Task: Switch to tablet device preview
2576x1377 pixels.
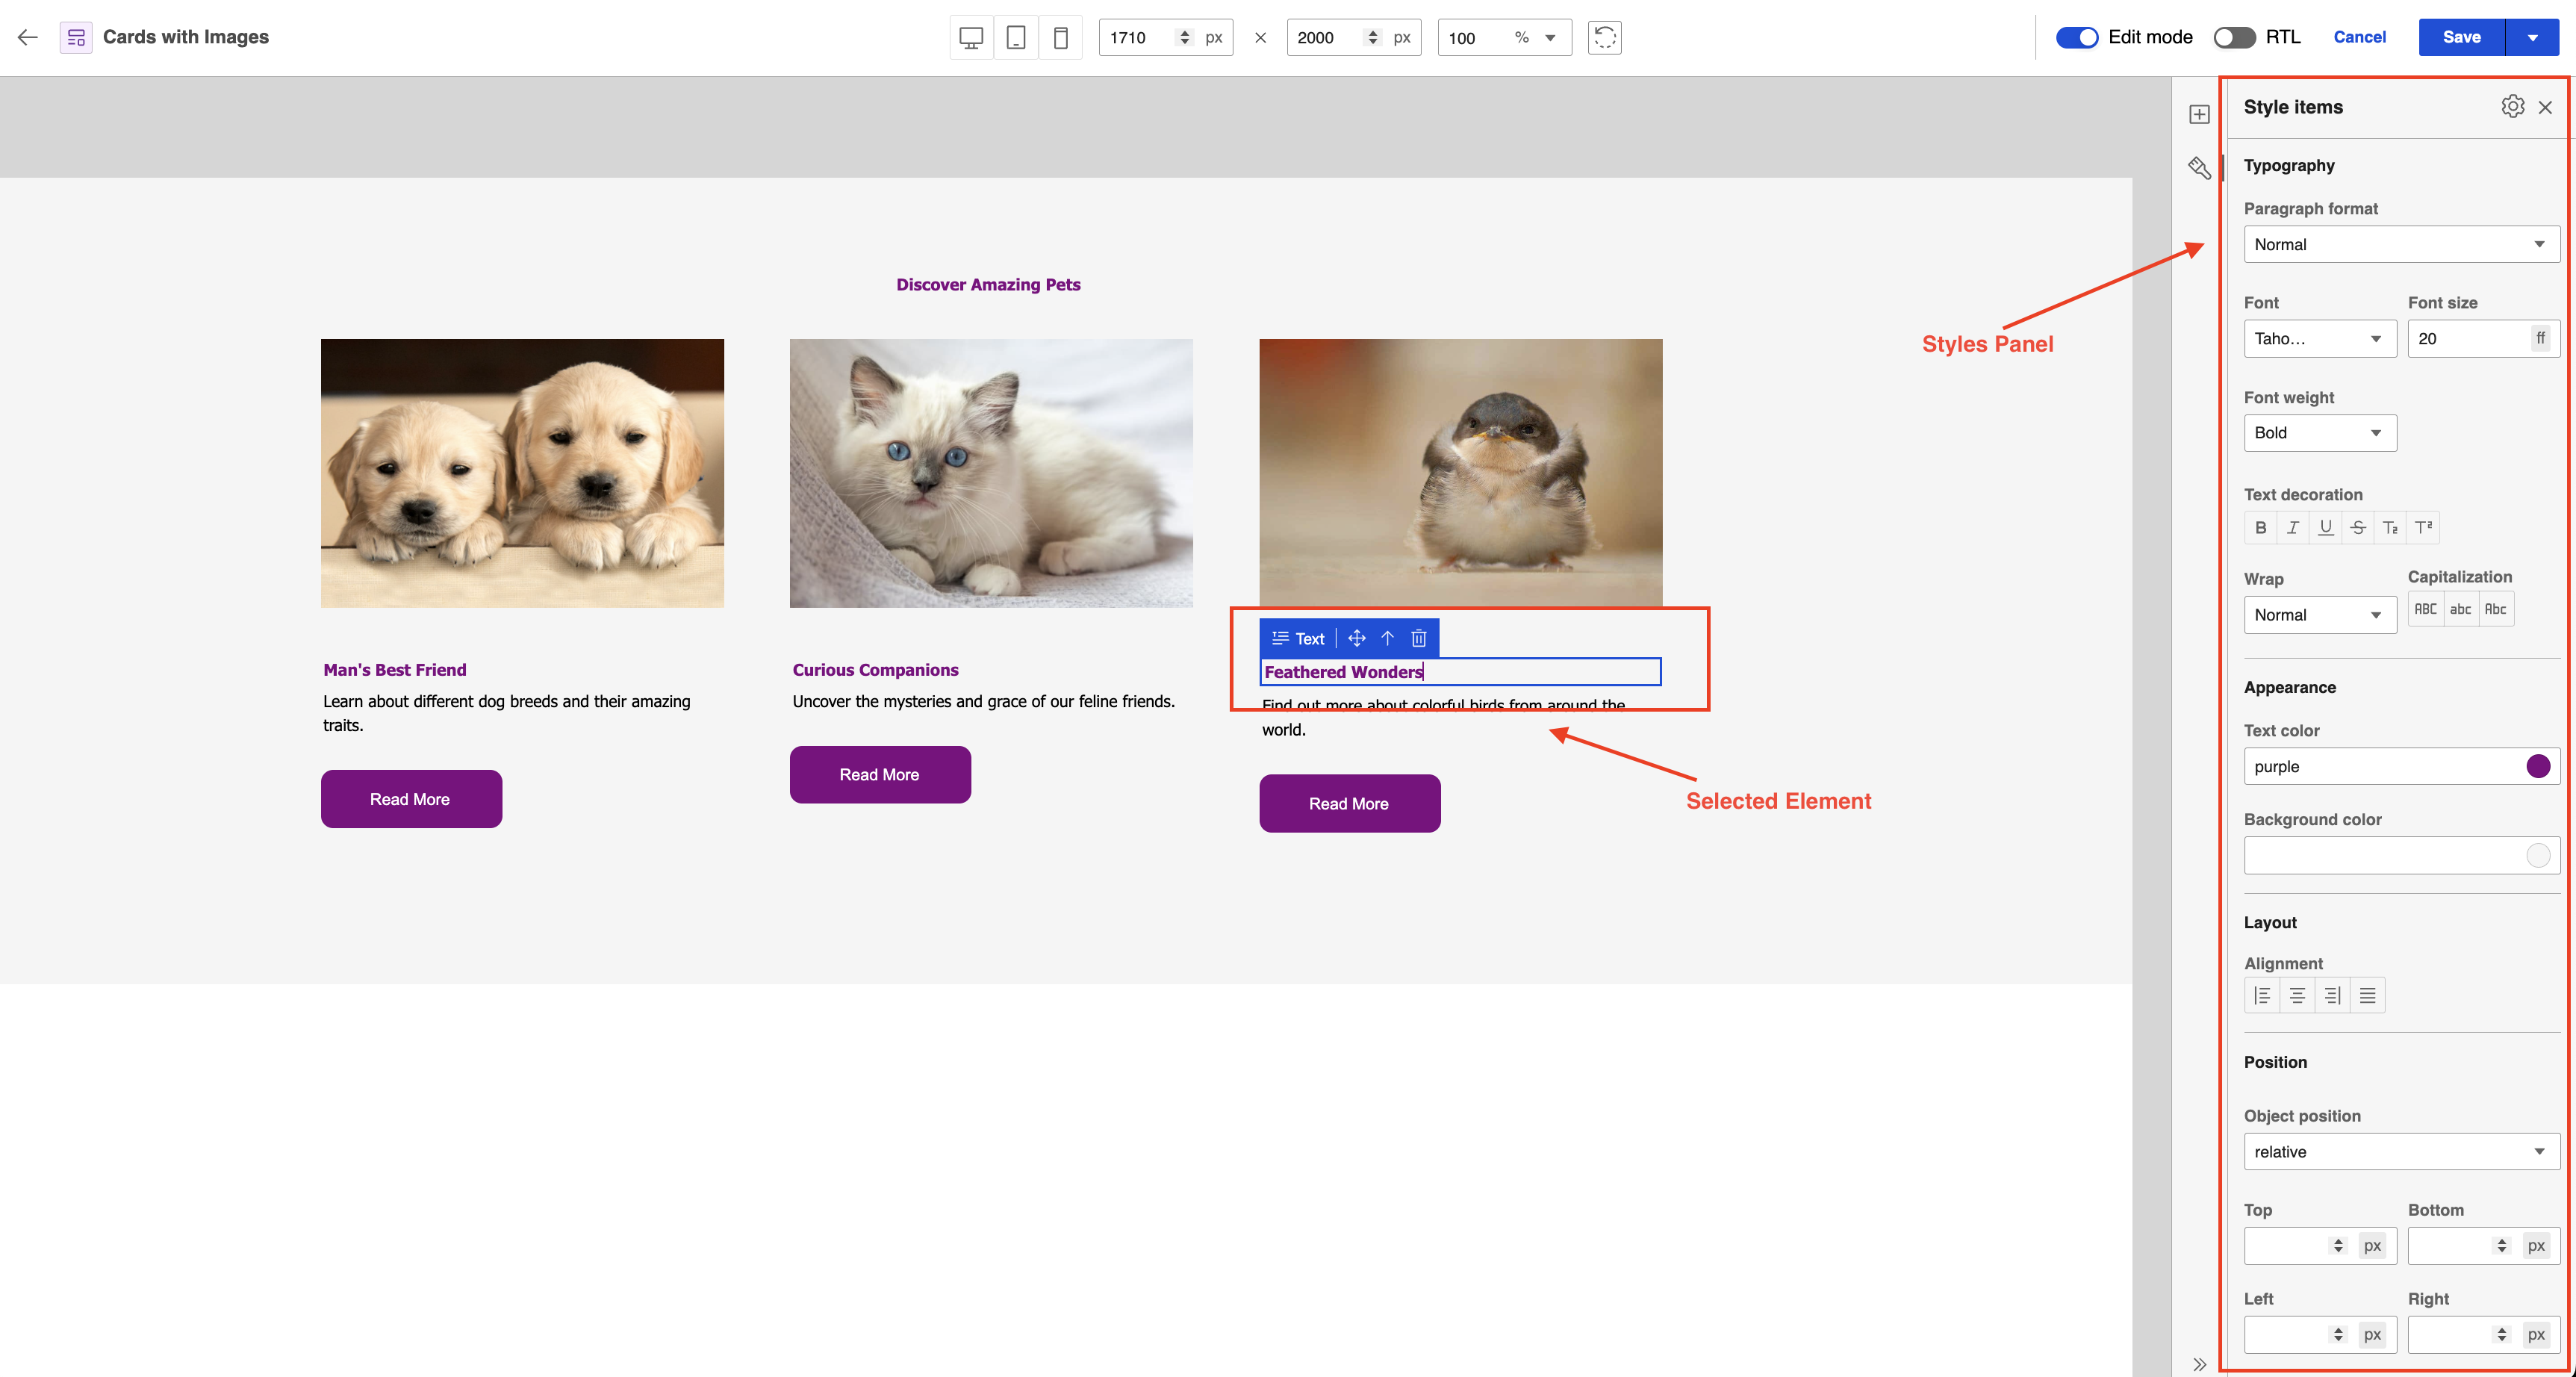Action: coord(1015,38)
